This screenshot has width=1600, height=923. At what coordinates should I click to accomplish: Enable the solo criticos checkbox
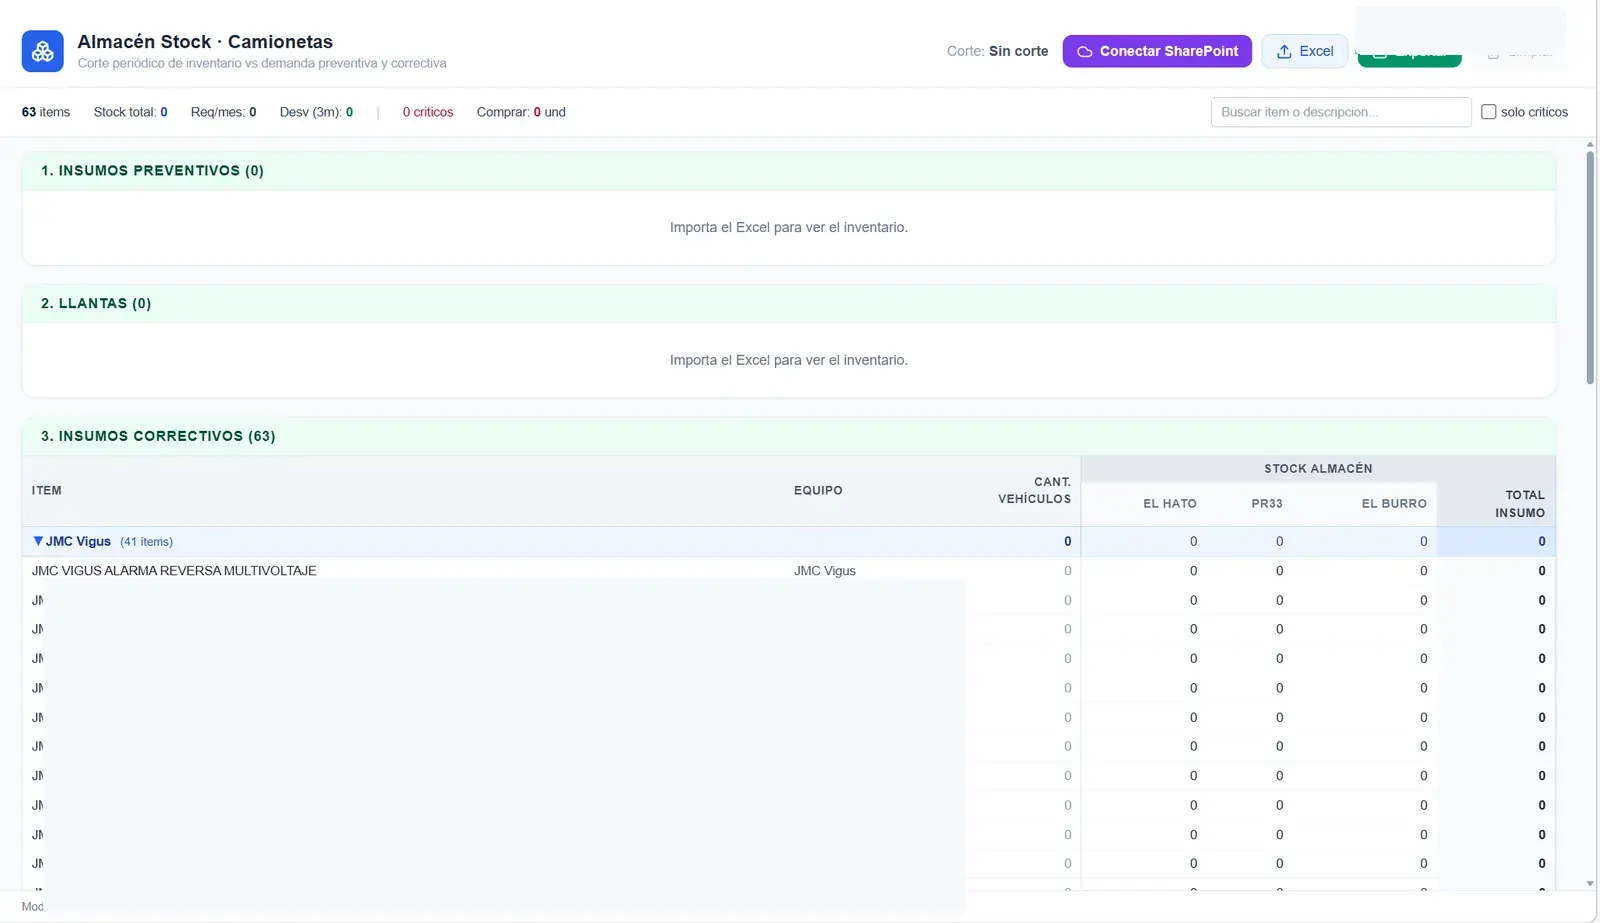tap(1488, 112)
